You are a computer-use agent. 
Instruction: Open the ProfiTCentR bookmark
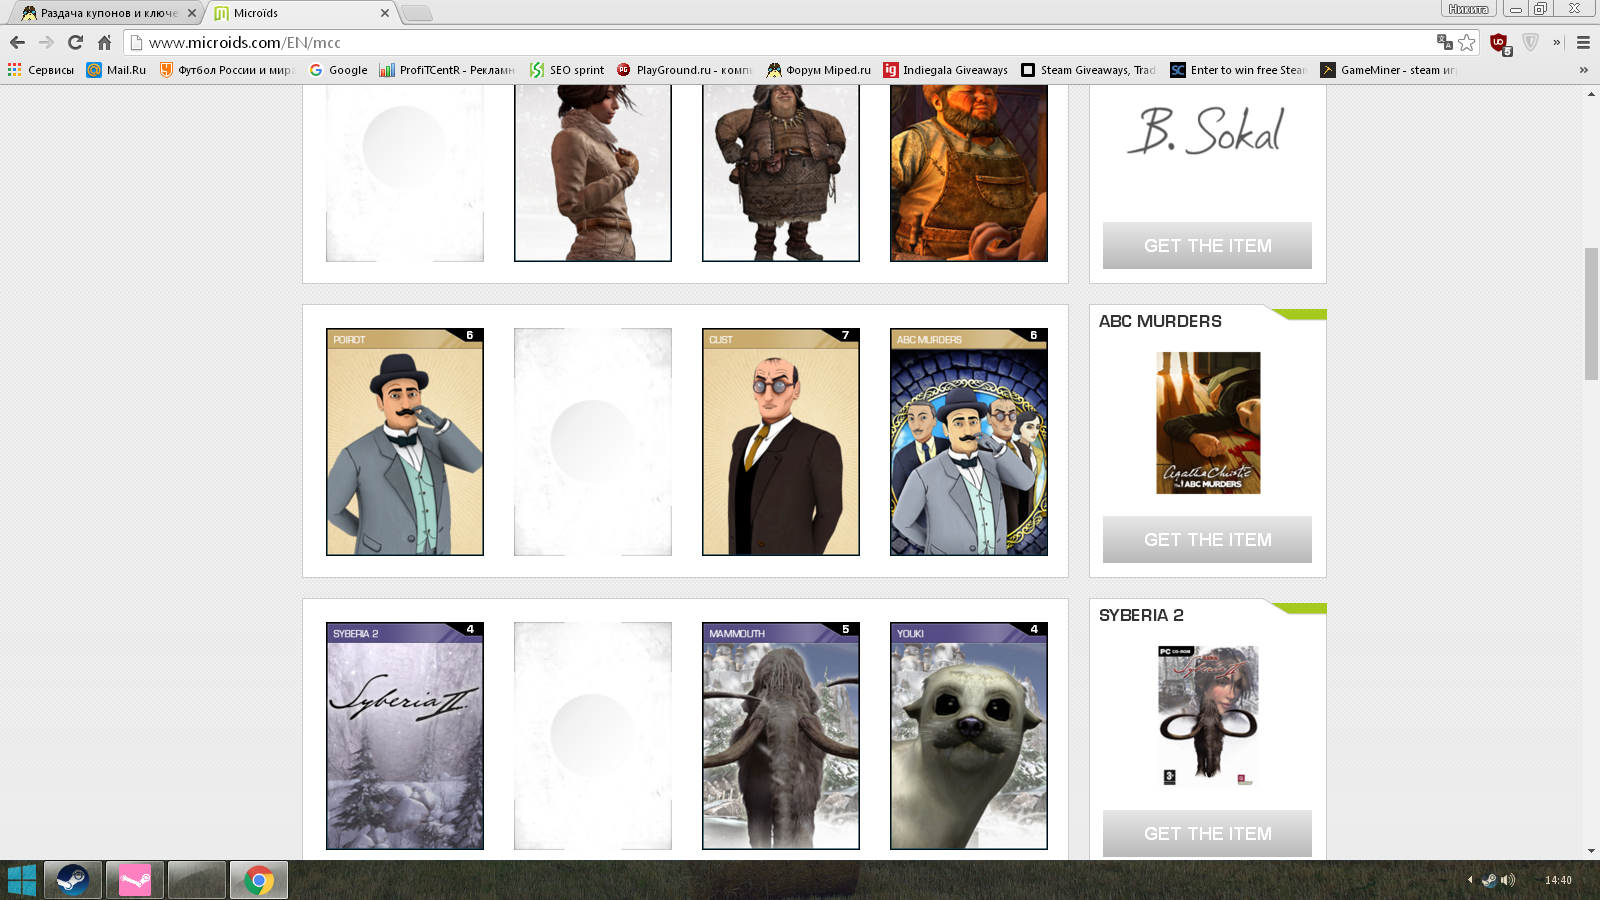pos(447,70)
